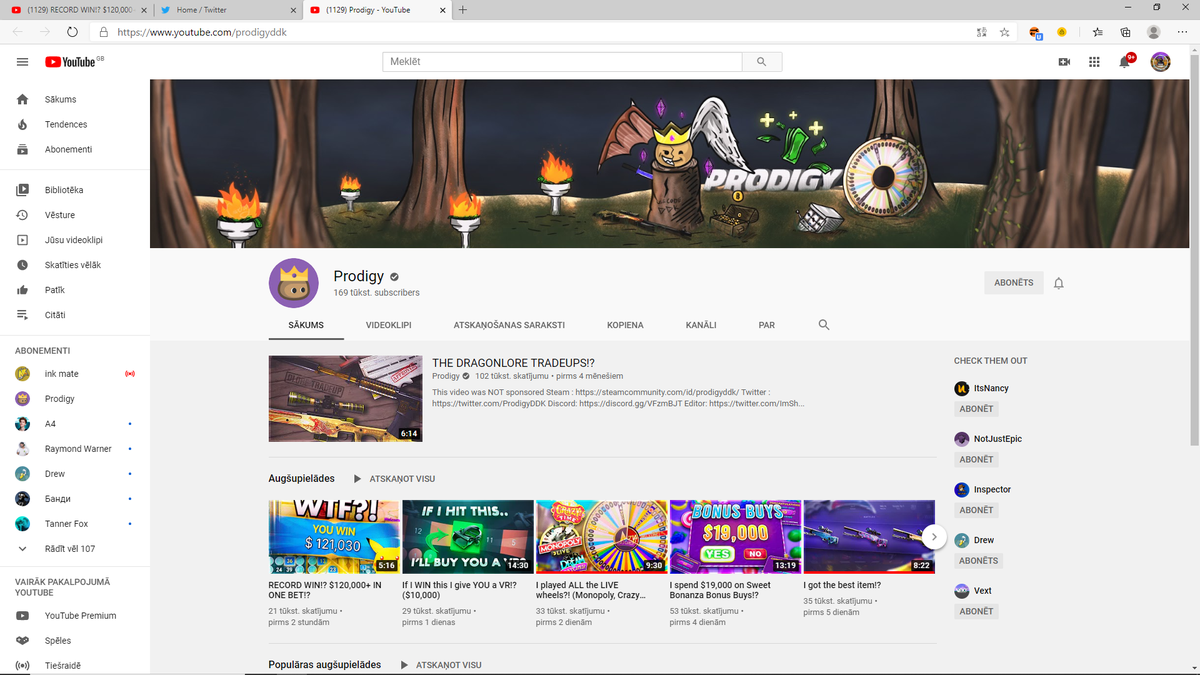
Task: Toggle the channel notification bell
Action: [1059, 283]
